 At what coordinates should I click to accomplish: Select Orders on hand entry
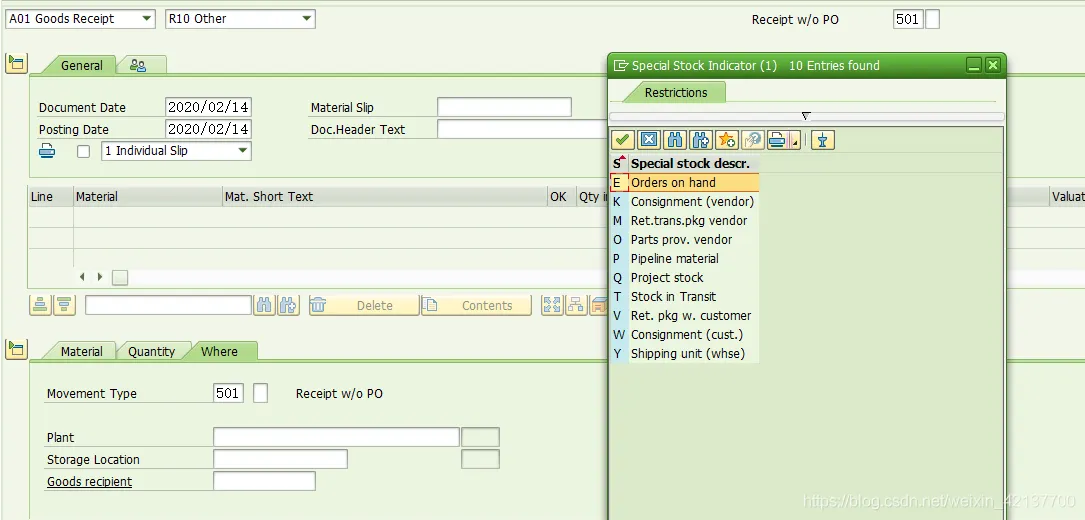pyautogui.click(x=684, y=183)
